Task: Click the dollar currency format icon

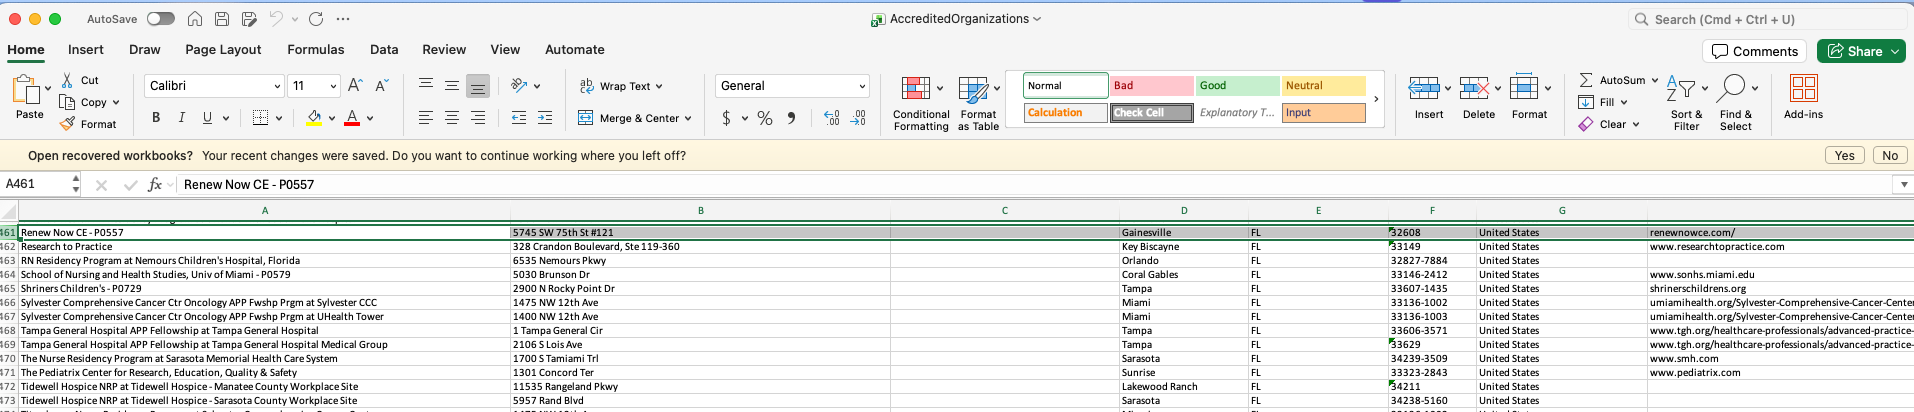Action: [x=726, y=118]
